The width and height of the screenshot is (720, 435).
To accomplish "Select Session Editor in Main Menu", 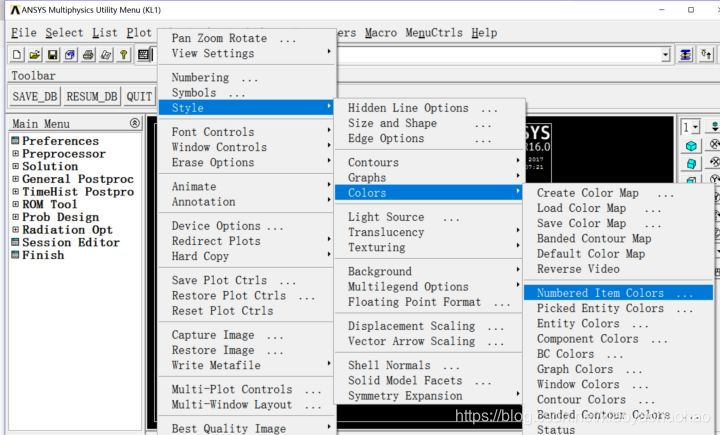I will (71, 242).
